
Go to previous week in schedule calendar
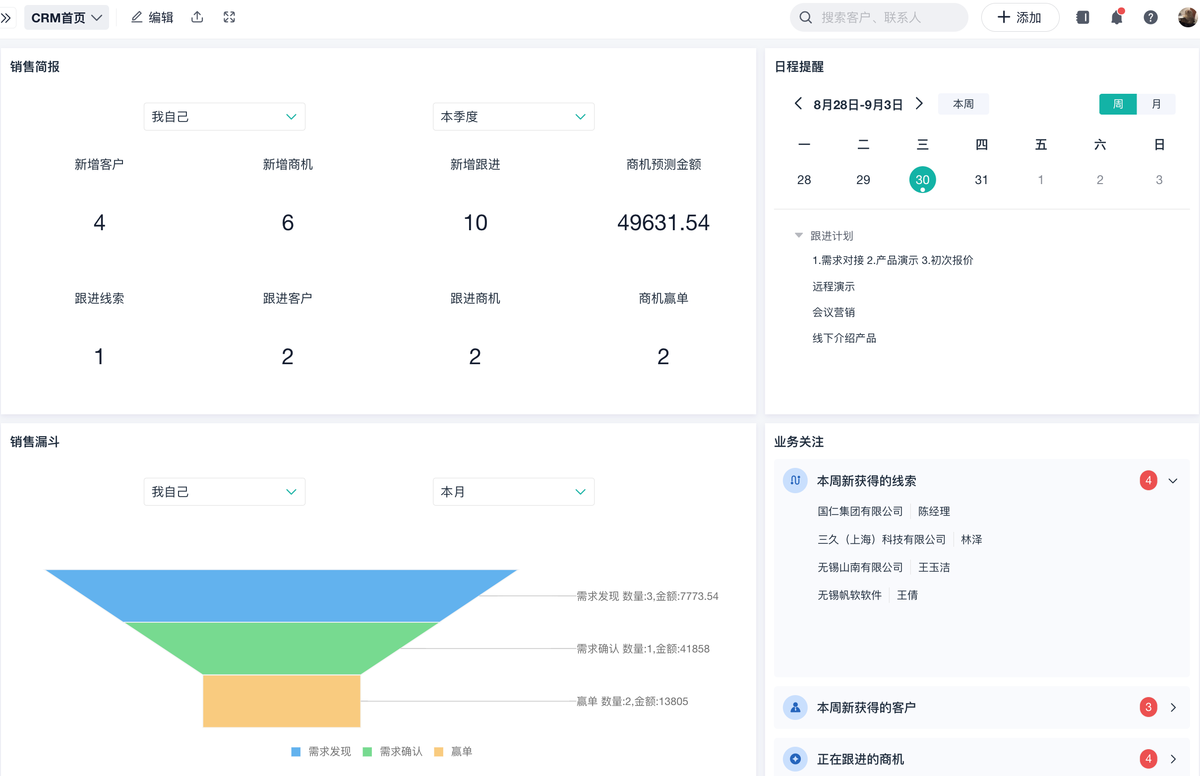point(798,104)
